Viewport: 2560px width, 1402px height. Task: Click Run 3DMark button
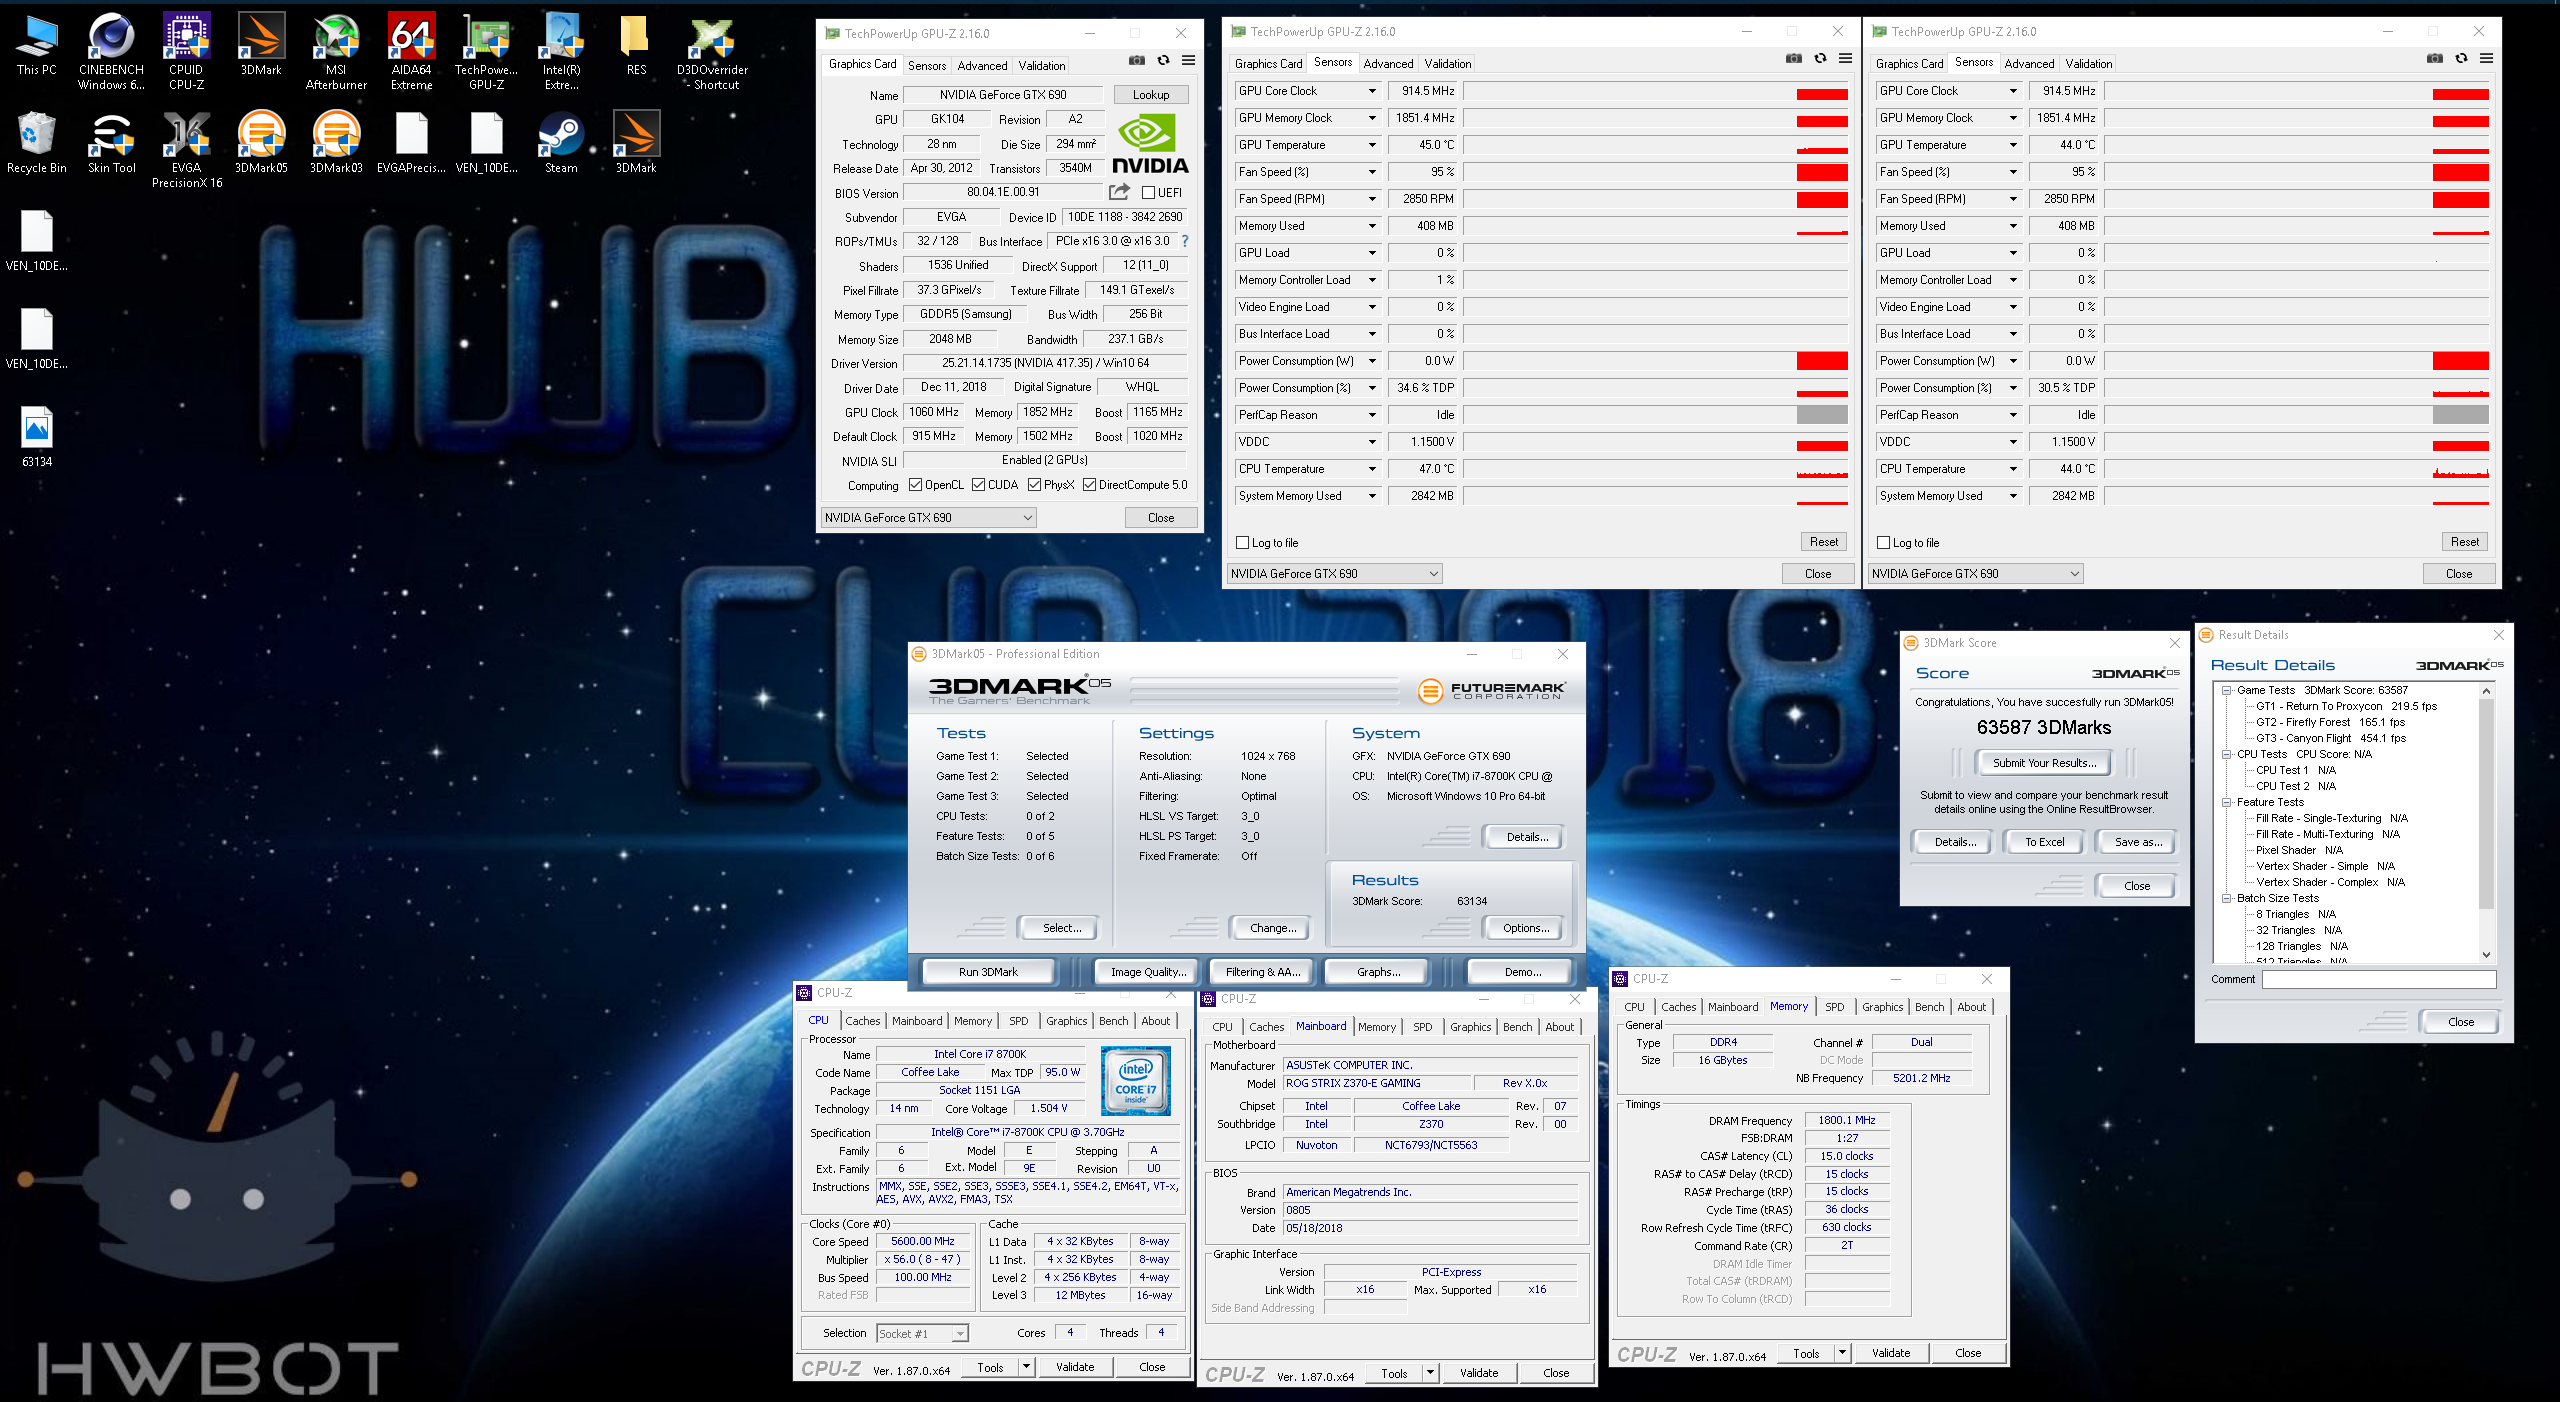[988, 972]
